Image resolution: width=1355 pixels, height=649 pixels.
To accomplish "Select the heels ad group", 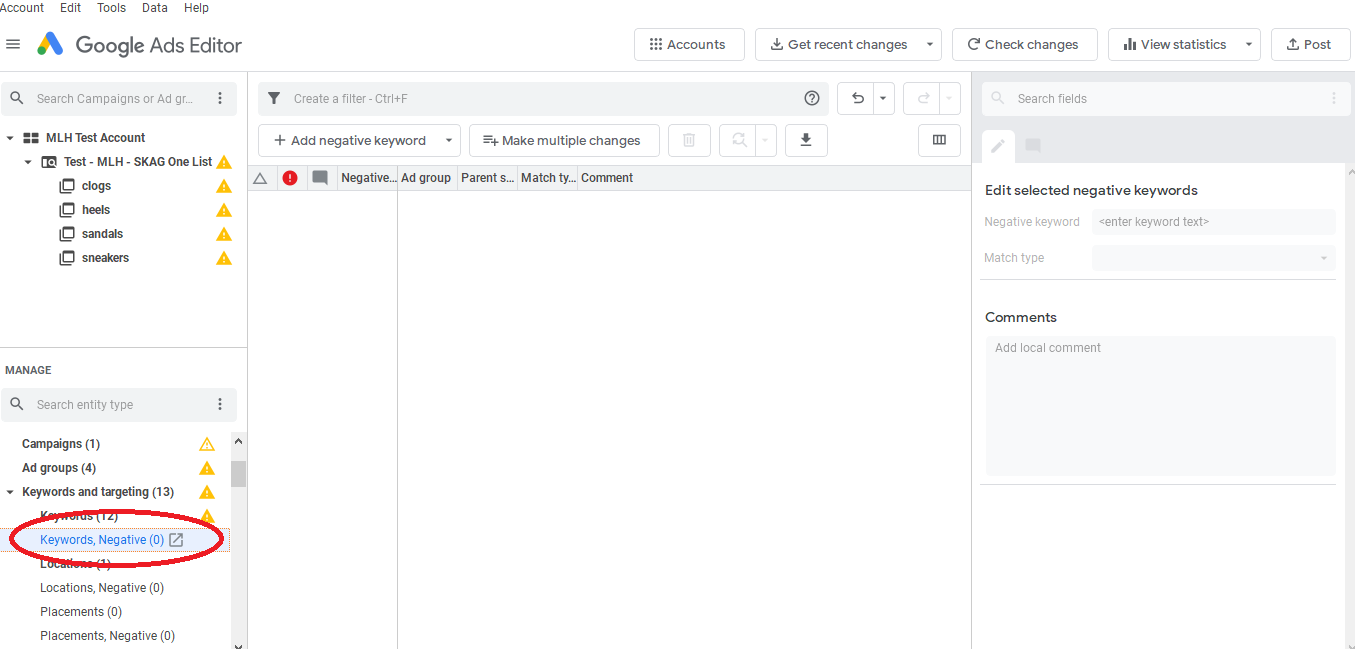I will pos(96,210).
